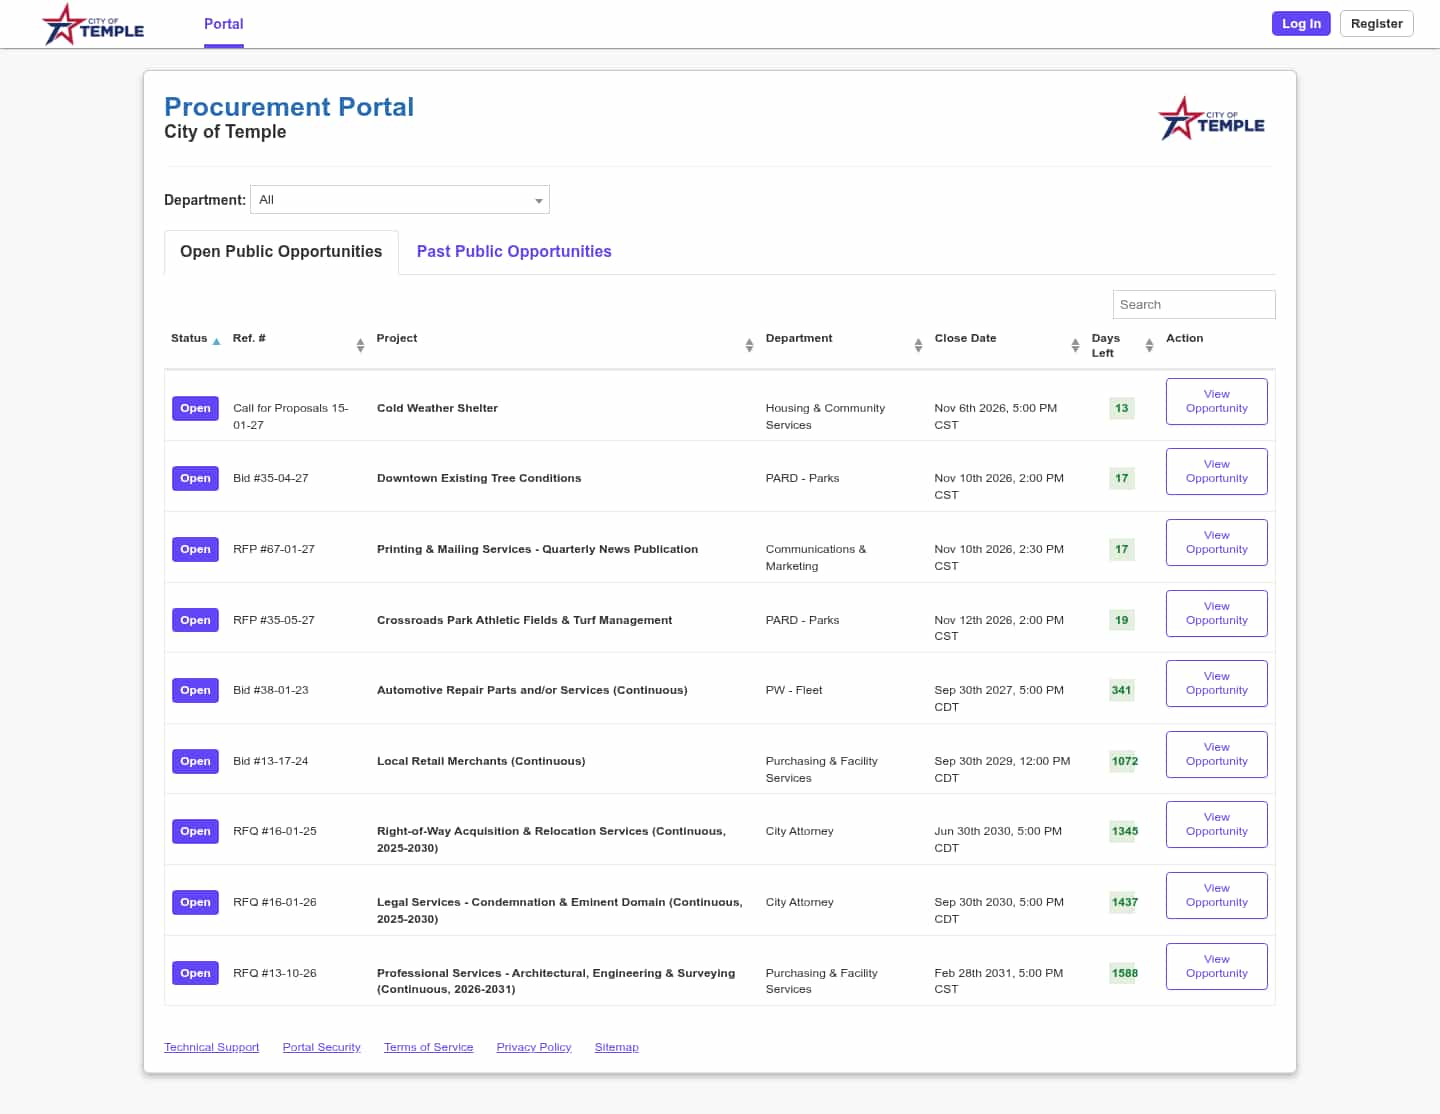Sort by Department column arrows
The width and height of the screenshot is (1440, 1114).
click(918, 345)
